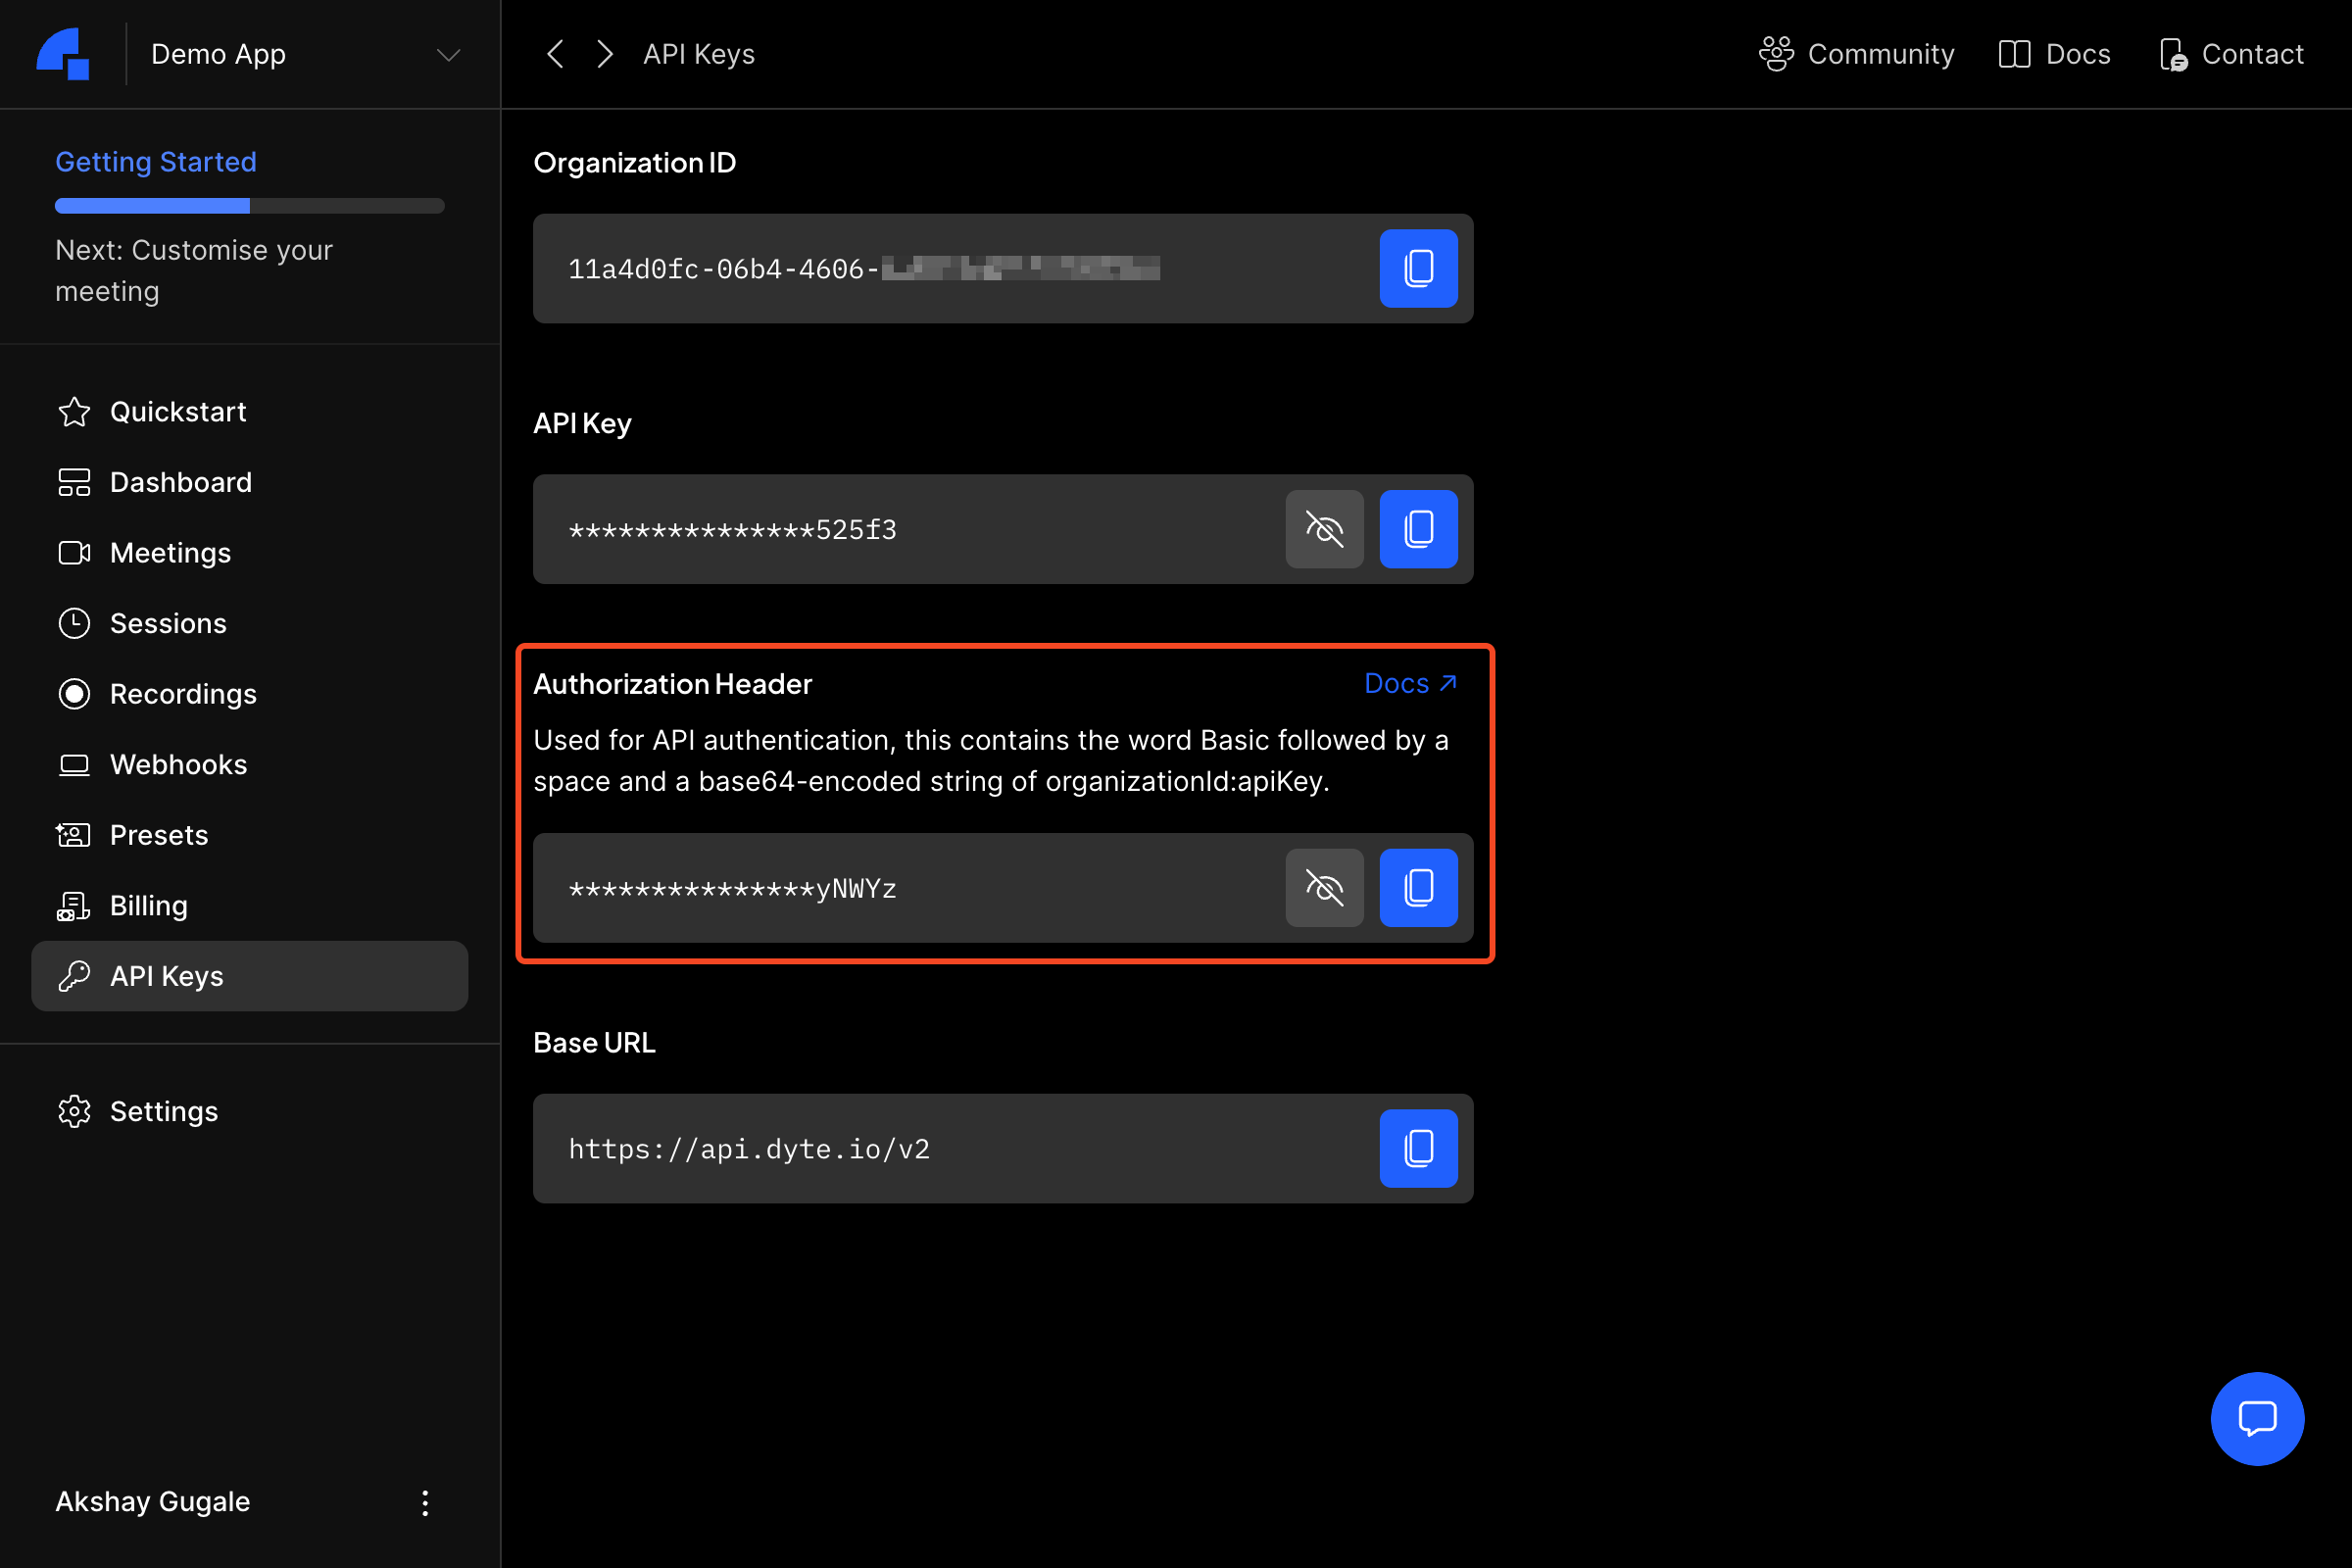Navigate to Webhooks via sidebar icon
This screenshot has height=1568, width=2352.
pyautogui.click(x=74, y=764)
